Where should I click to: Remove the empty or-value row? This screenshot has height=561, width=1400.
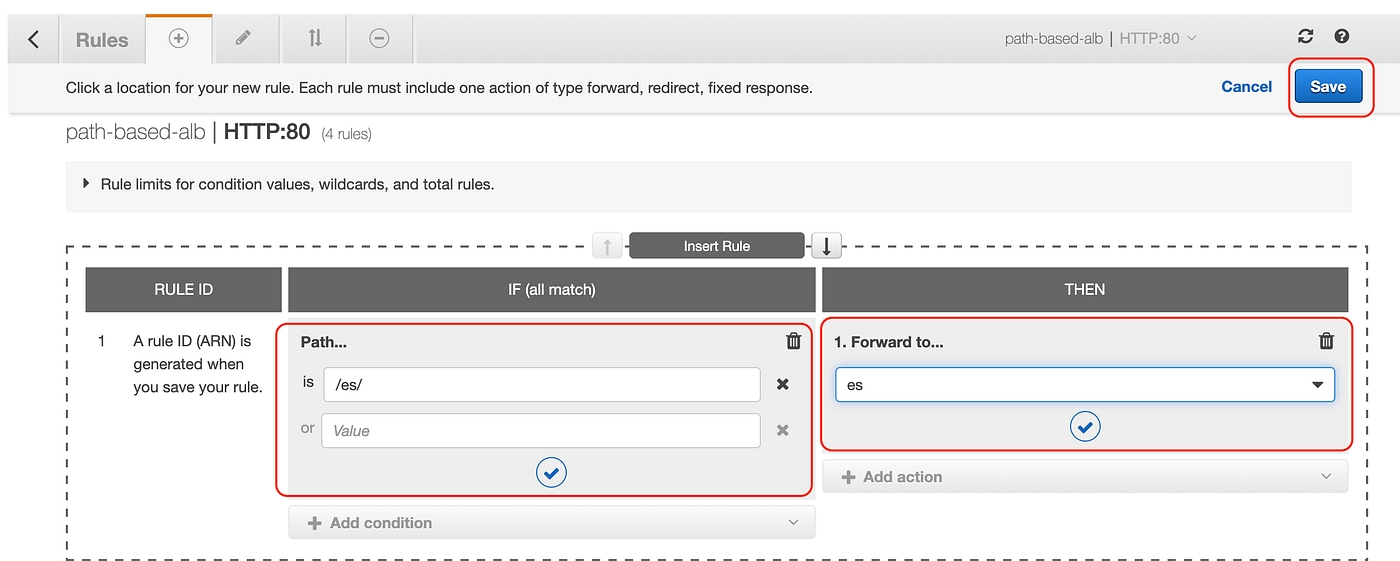coord(783,430)
